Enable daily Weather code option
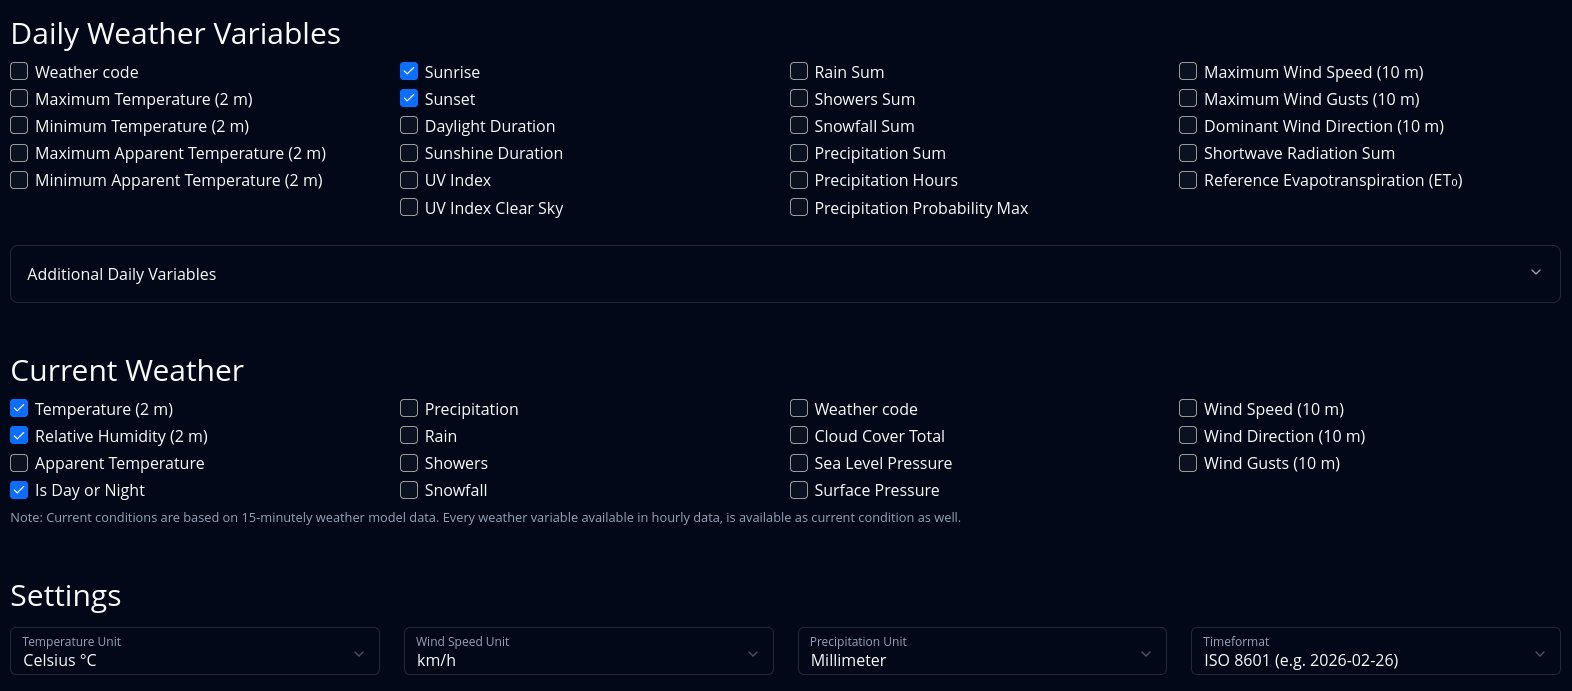The height and width of the screenshot is (691, 1572). (19, 71)
